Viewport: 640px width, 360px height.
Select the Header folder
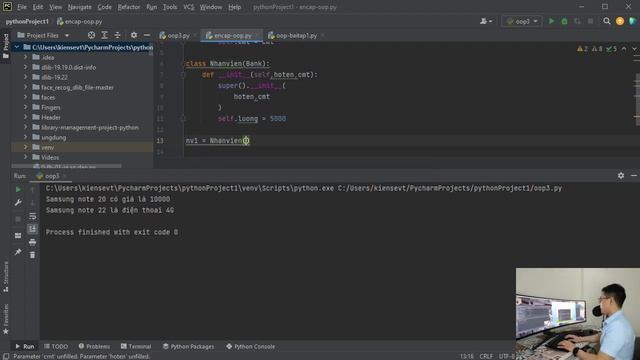51,117
